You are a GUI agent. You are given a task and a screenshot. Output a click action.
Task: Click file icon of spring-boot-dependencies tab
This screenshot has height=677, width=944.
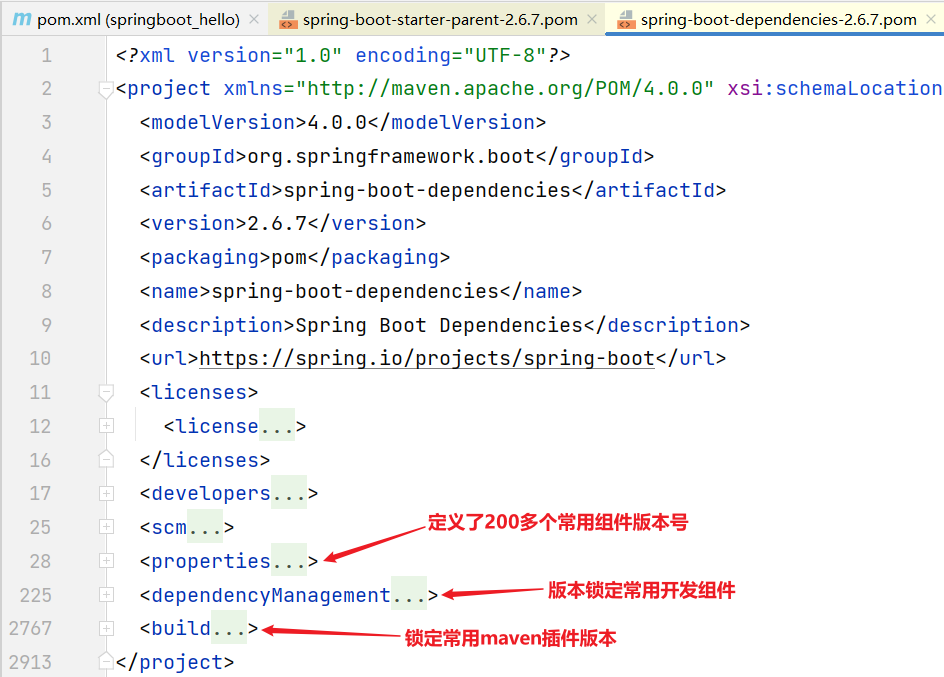(x=626, y=20)
